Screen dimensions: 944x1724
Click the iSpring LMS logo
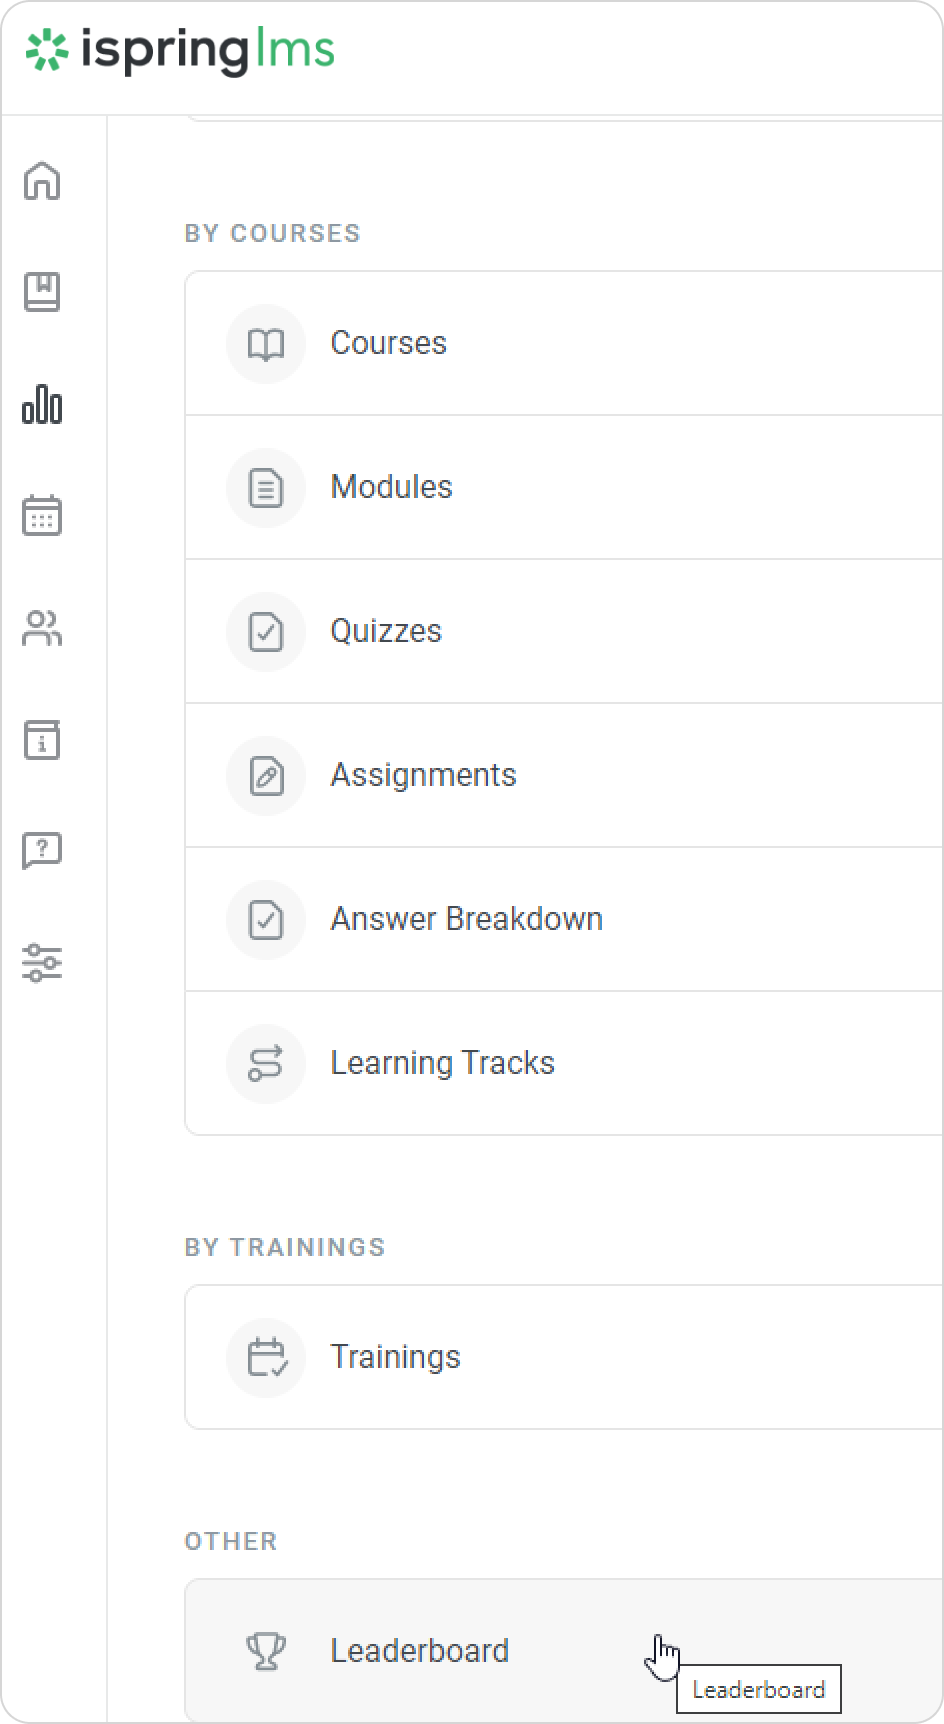coord(181,52)
